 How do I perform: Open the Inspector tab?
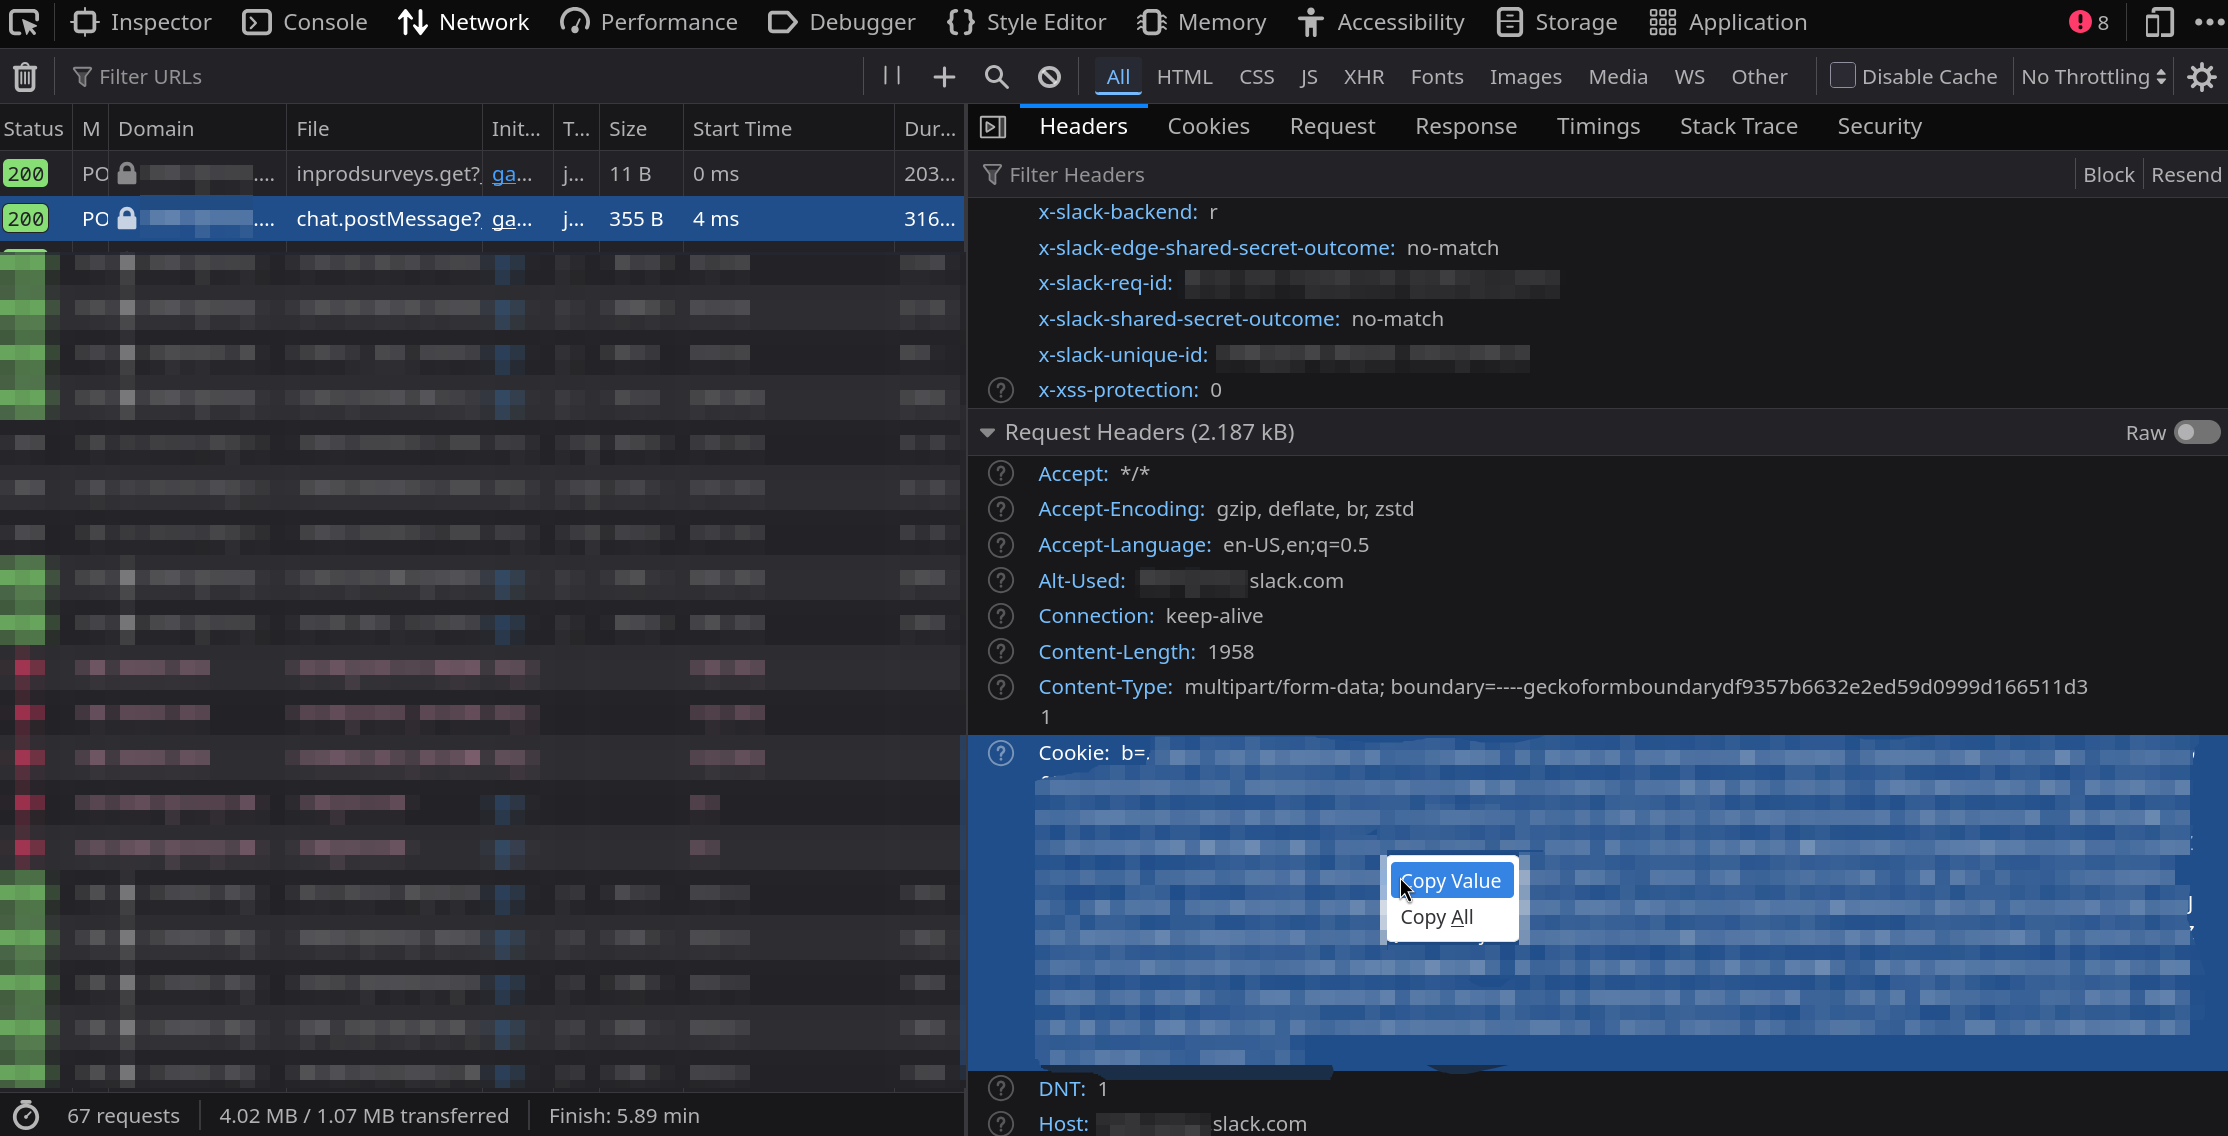click(x=141, y=22)
